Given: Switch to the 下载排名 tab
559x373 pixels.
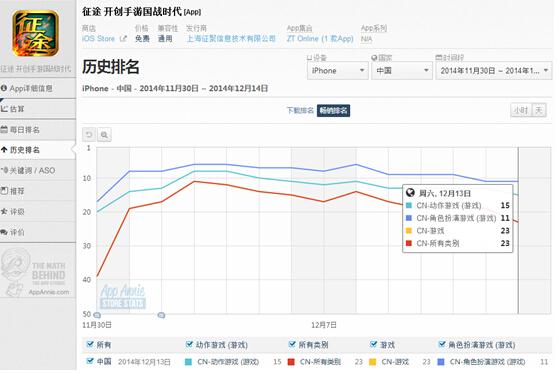Looking at the screenshot, I should [x=300, y=111].
